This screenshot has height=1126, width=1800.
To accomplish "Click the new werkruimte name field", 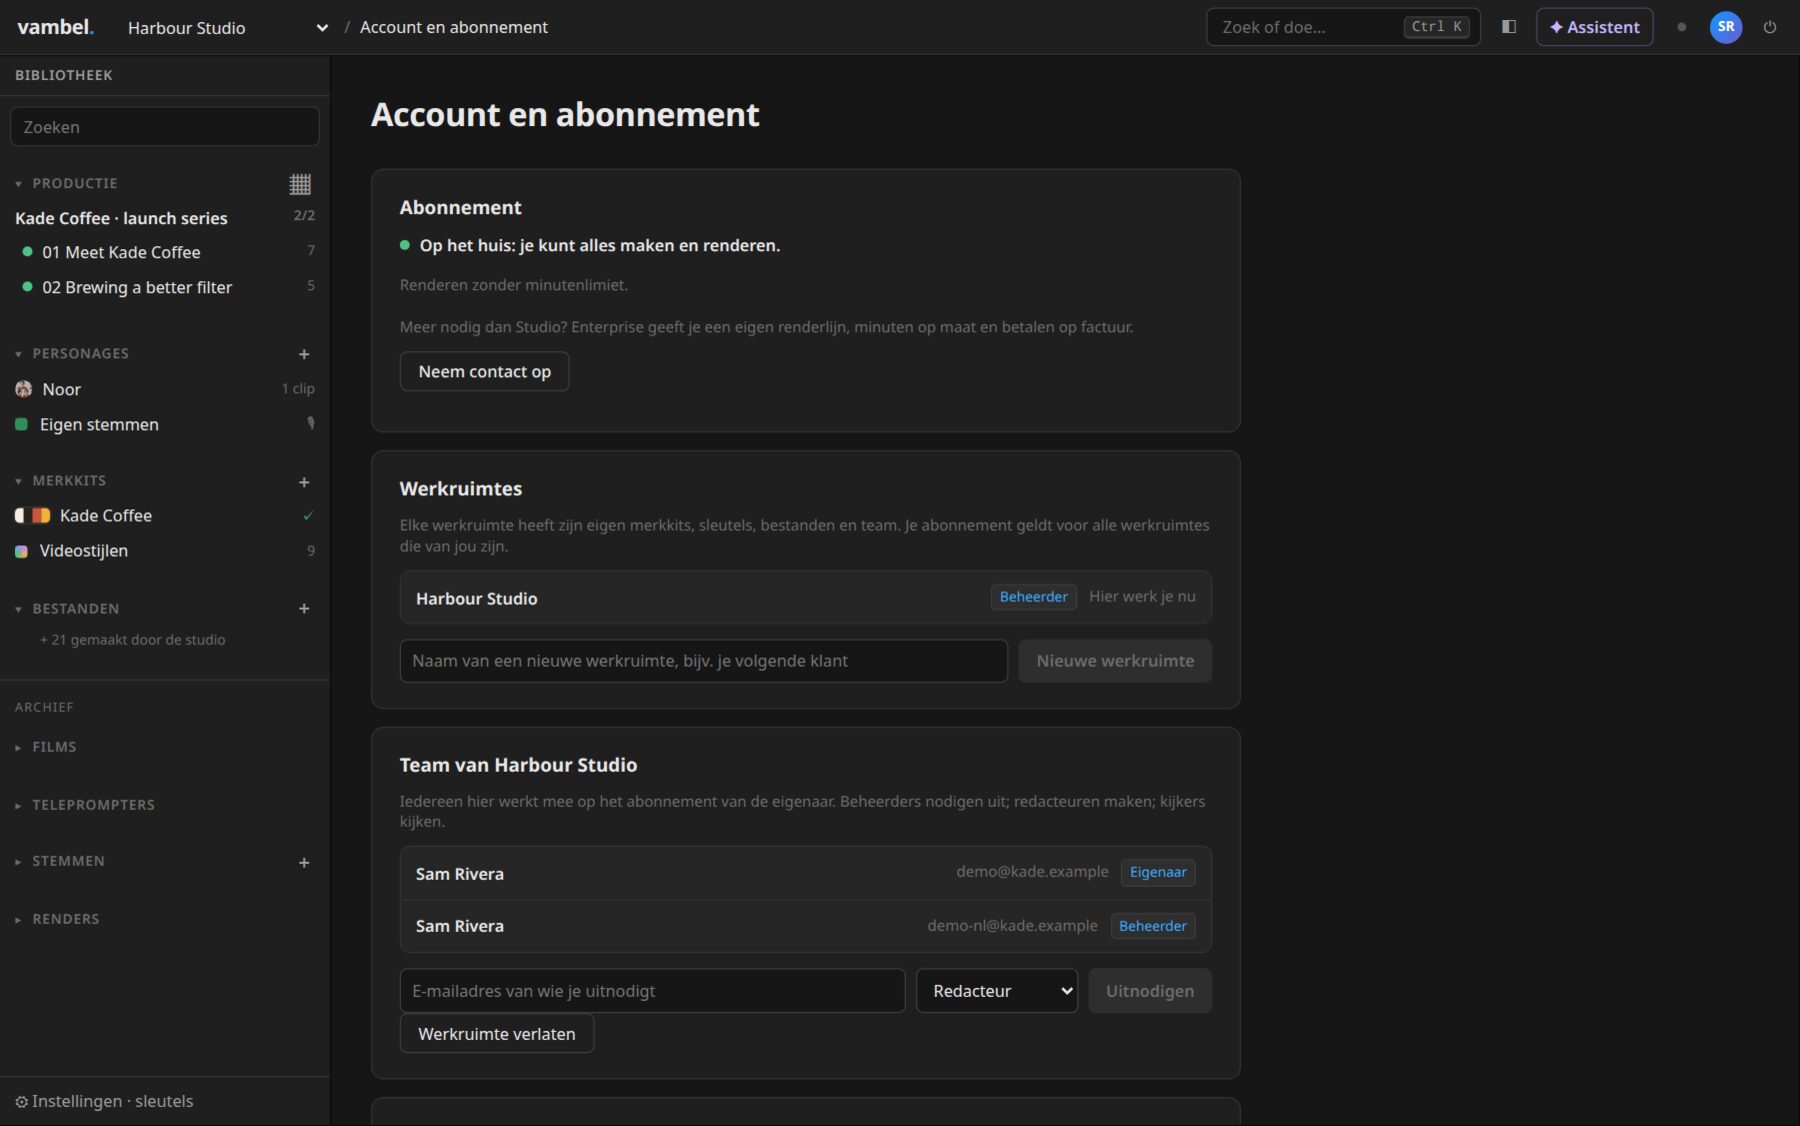I will [704, 661].
